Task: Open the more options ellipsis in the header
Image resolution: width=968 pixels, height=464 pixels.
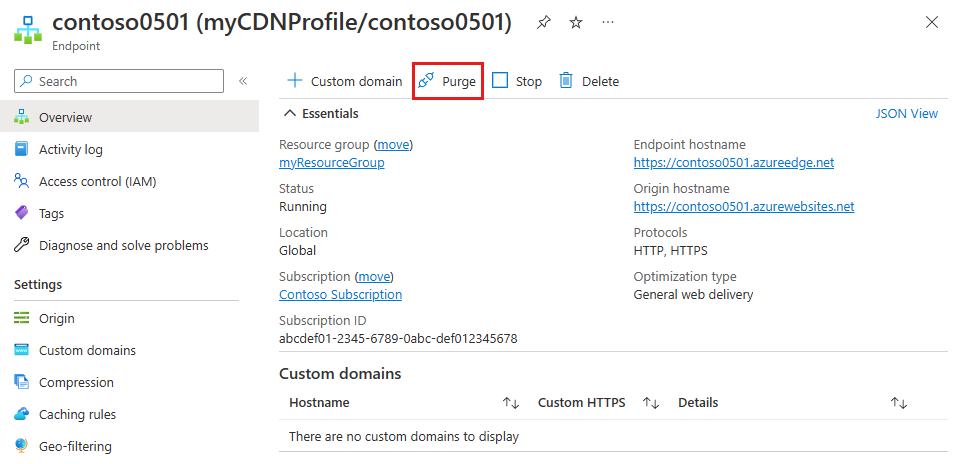Action: click(x=608, y=23)
